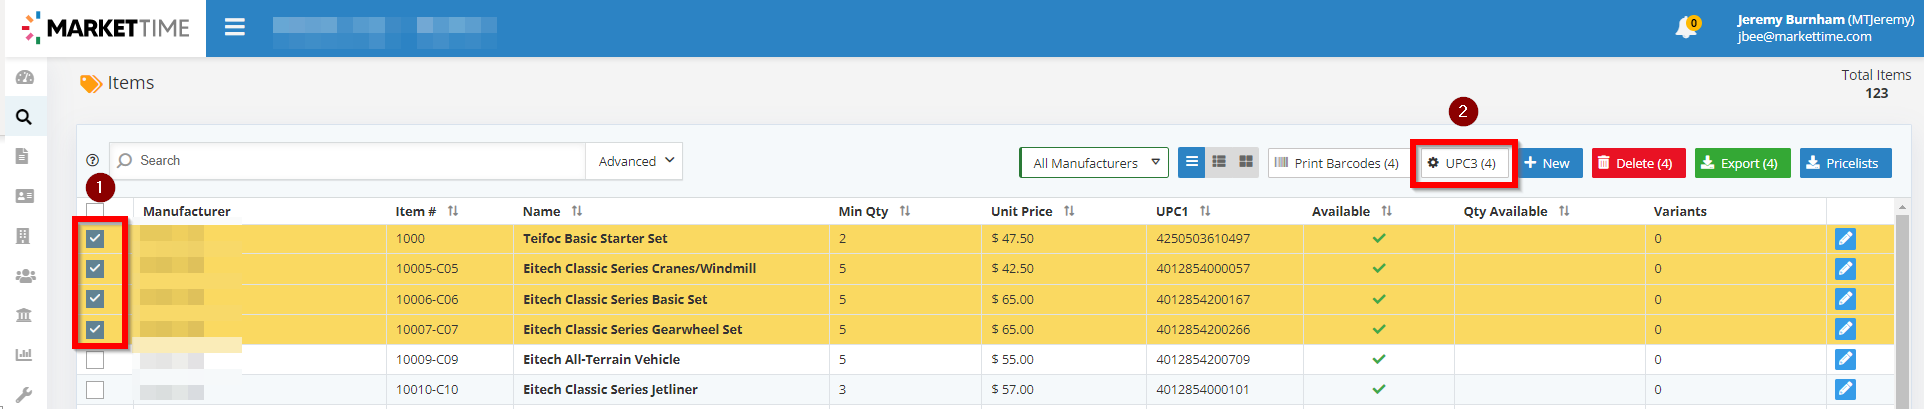
Task: Click the Variants column header
Action: coord(1680,211)
